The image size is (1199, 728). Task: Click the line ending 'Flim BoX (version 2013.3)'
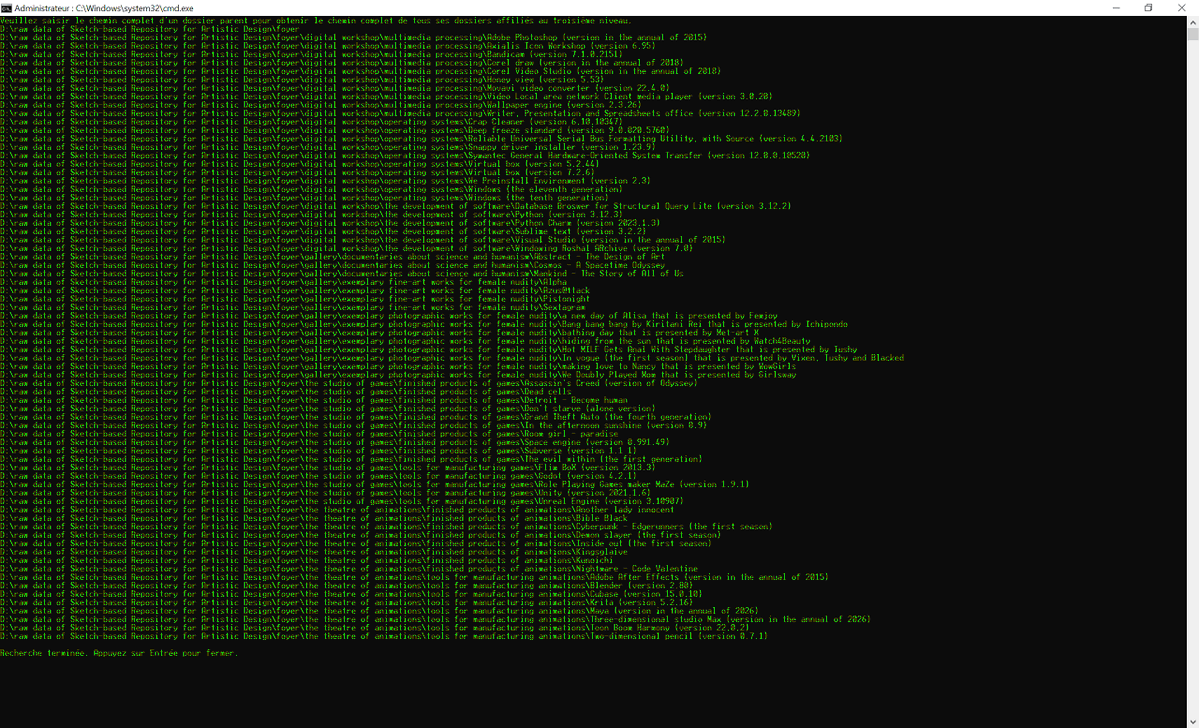[x=328, y=467]
